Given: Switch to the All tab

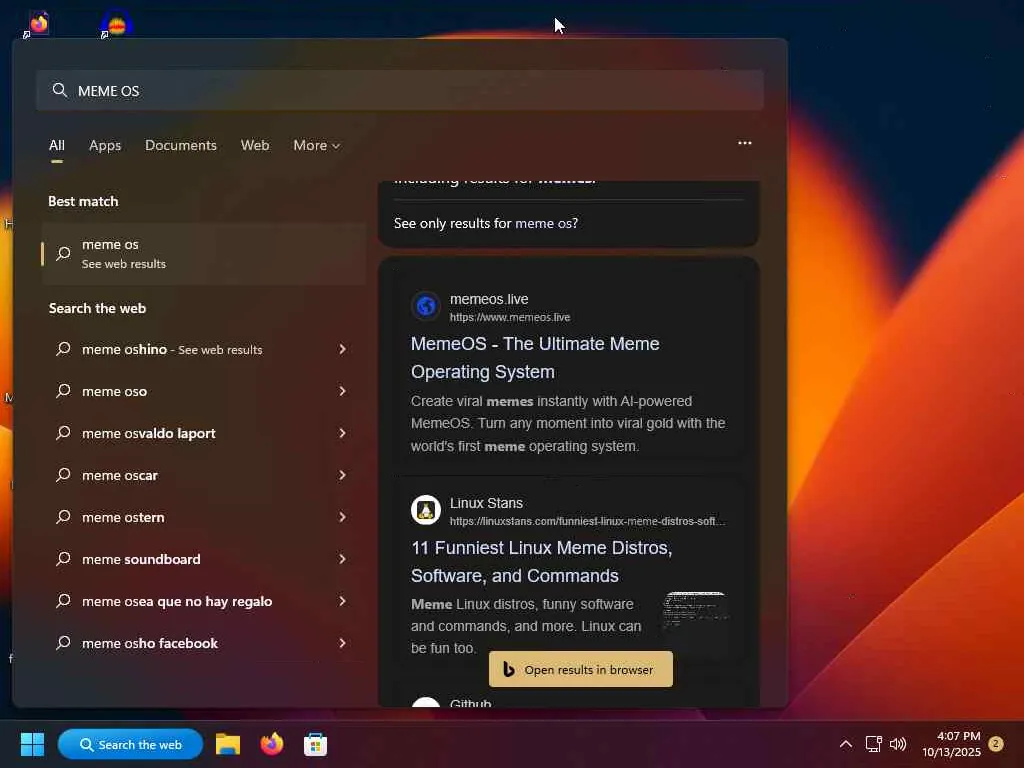Looking at the screenshot, I should point(57,145).
